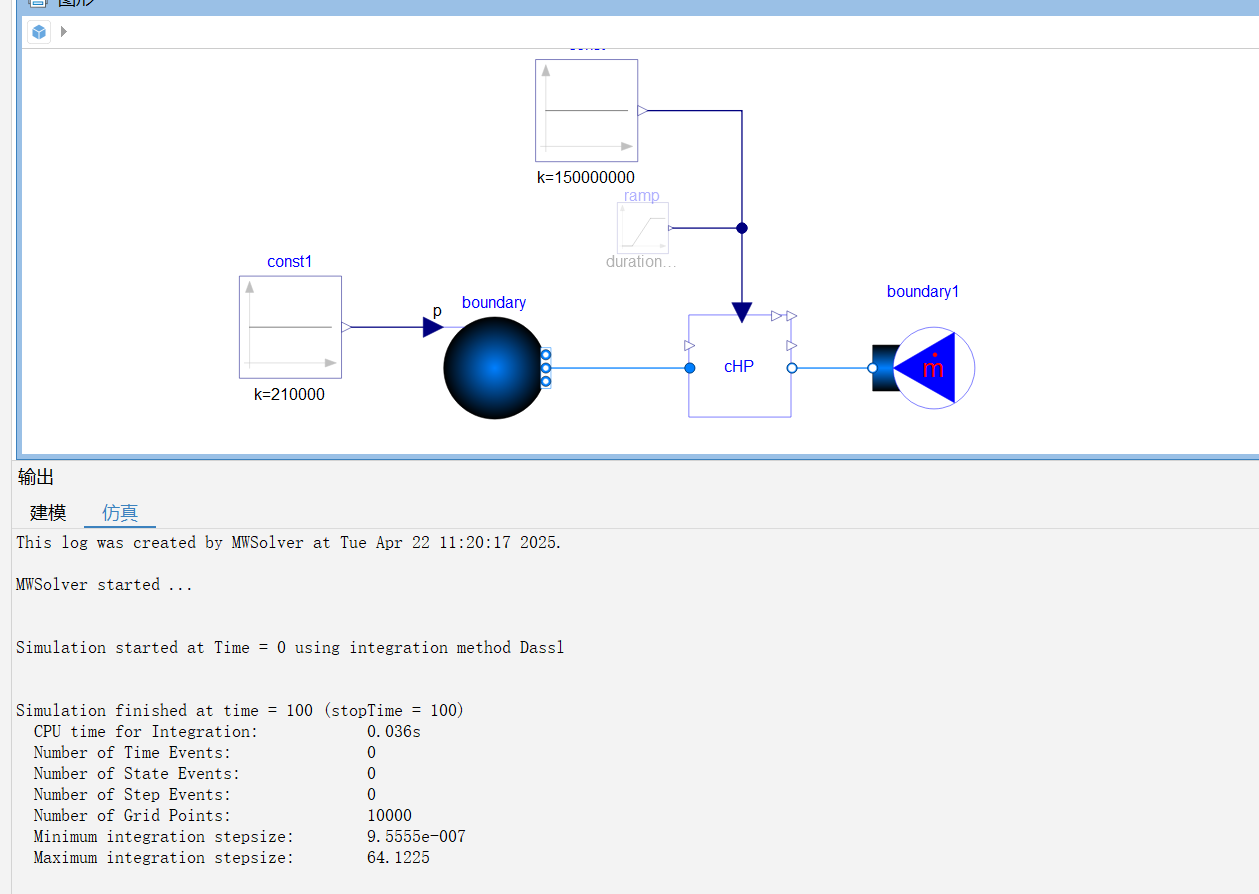Viewport: 1259px width, 894px height.
Task: Click the 'CPU time for Integration' log line
Action: coord(227,732)
